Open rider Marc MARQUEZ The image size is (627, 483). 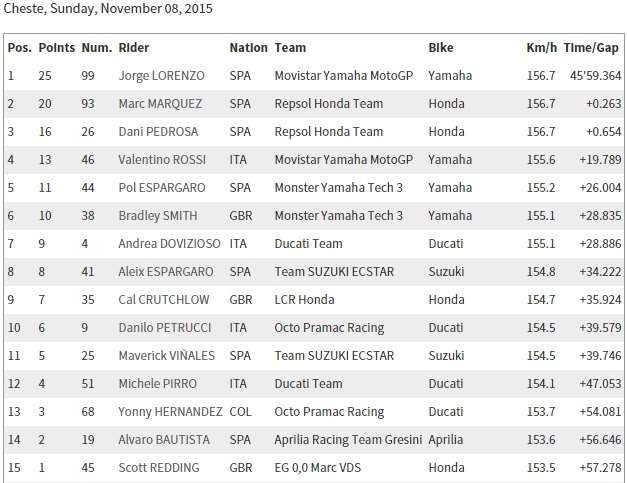coord(160,104)
